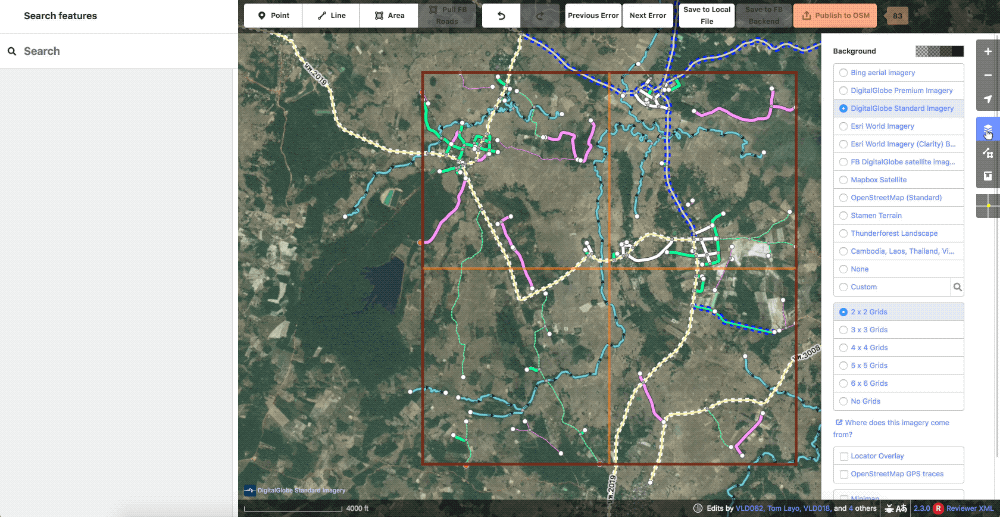
Task: Choose the No Grids option
Action: click(x=899, y=401)
